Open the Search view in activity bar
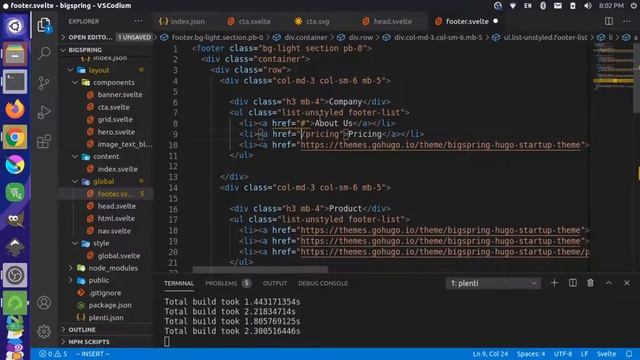This screenshot has width=640, height=360. pos(44,53)
